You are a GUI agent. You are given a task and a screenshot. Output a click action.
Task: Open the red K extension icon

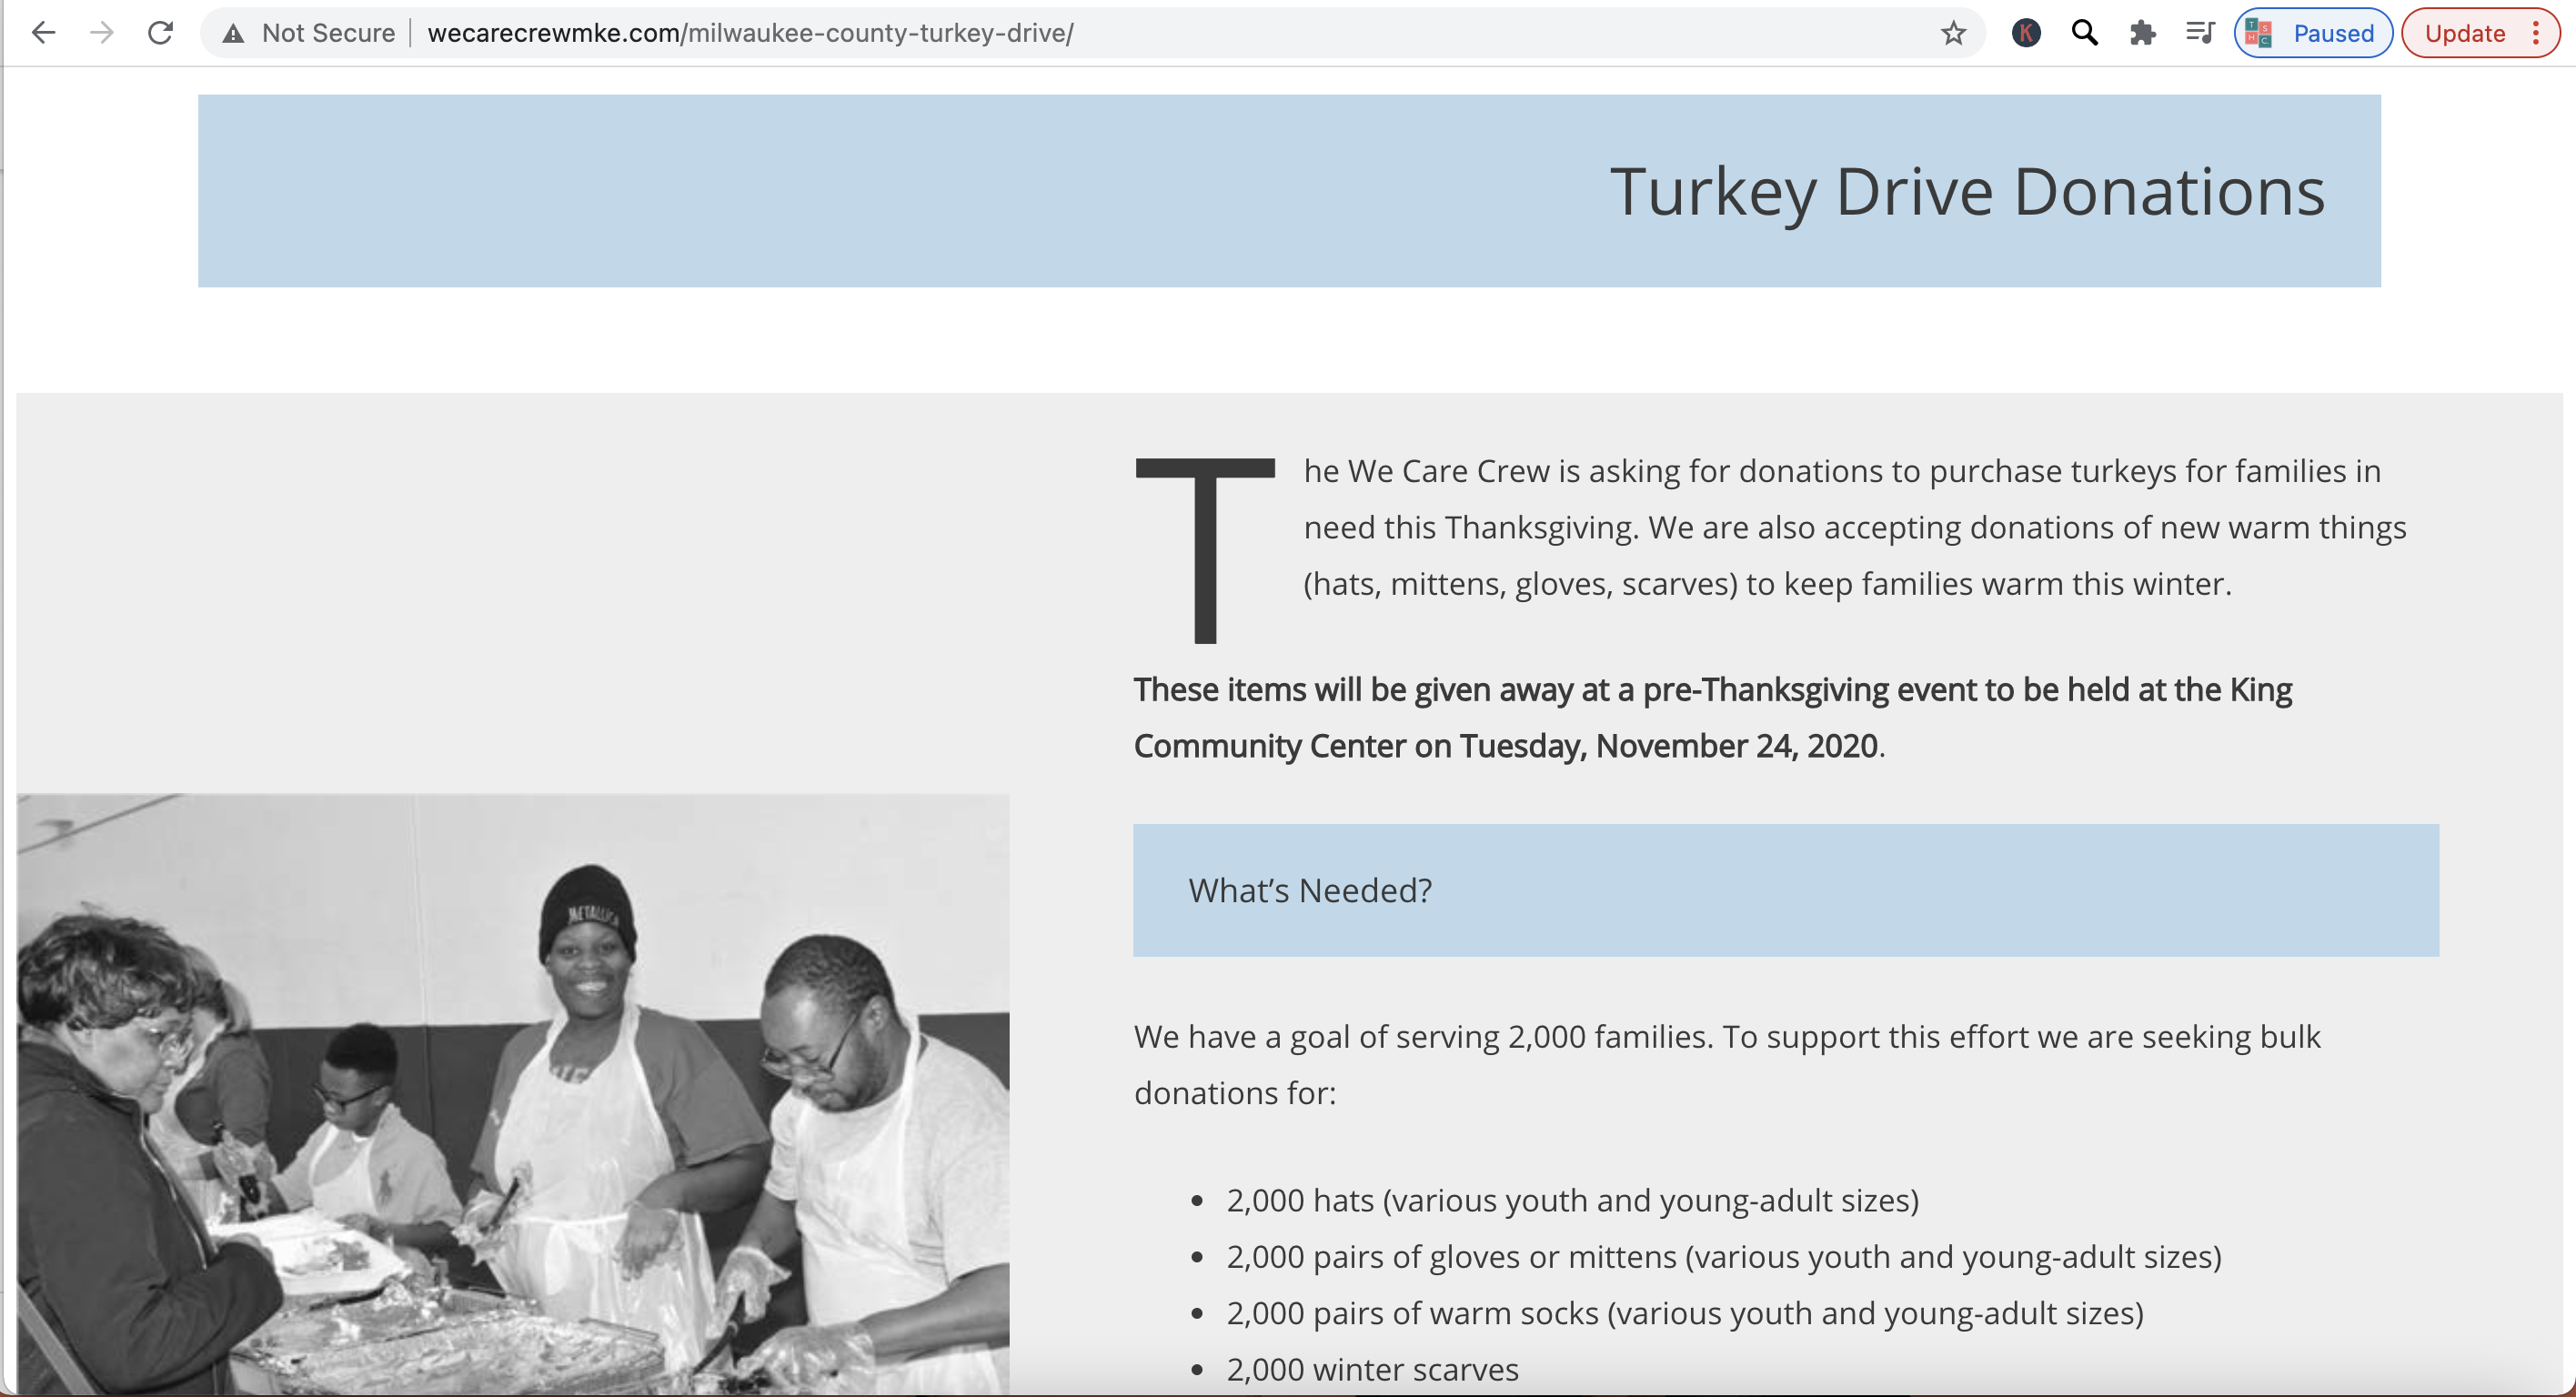click(2025, 33)
